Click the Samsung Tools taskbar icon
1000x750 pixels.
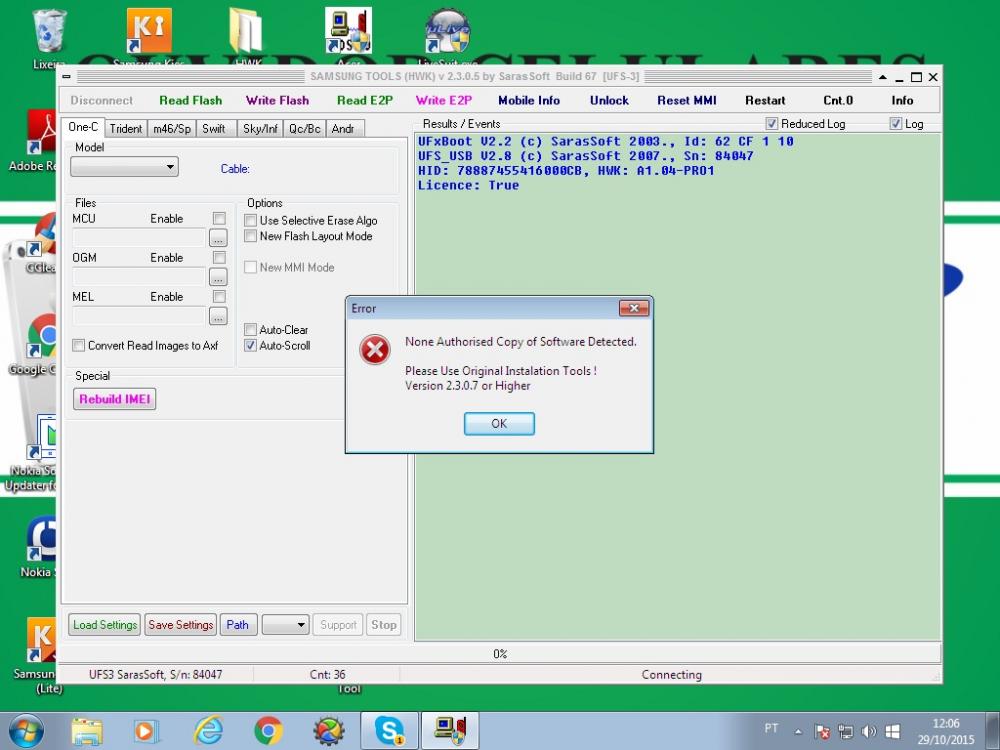point(450,732)
